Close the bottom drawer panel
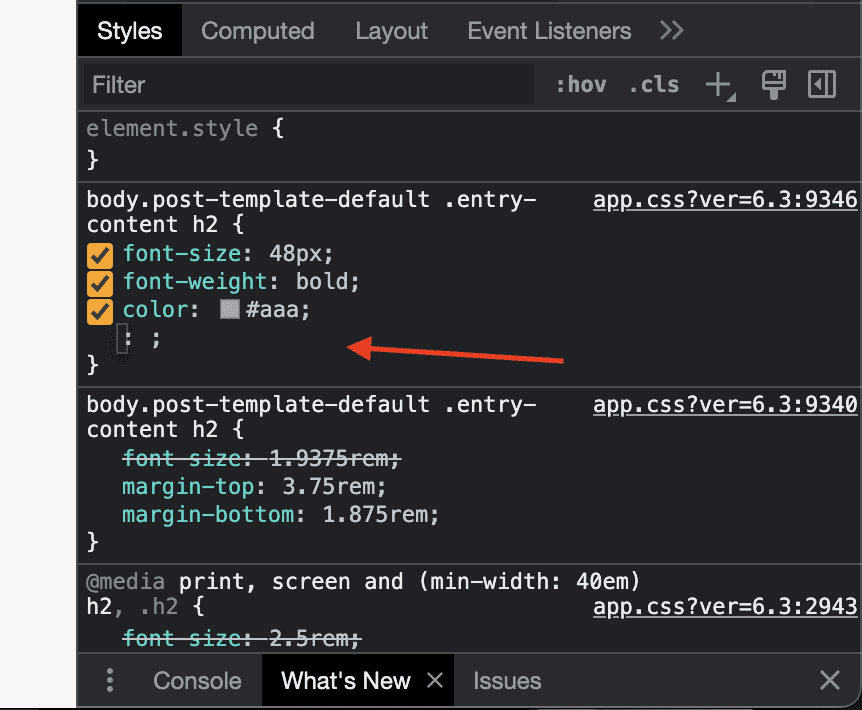The height and width of the screenshot is (710, 862). [830, 680]
